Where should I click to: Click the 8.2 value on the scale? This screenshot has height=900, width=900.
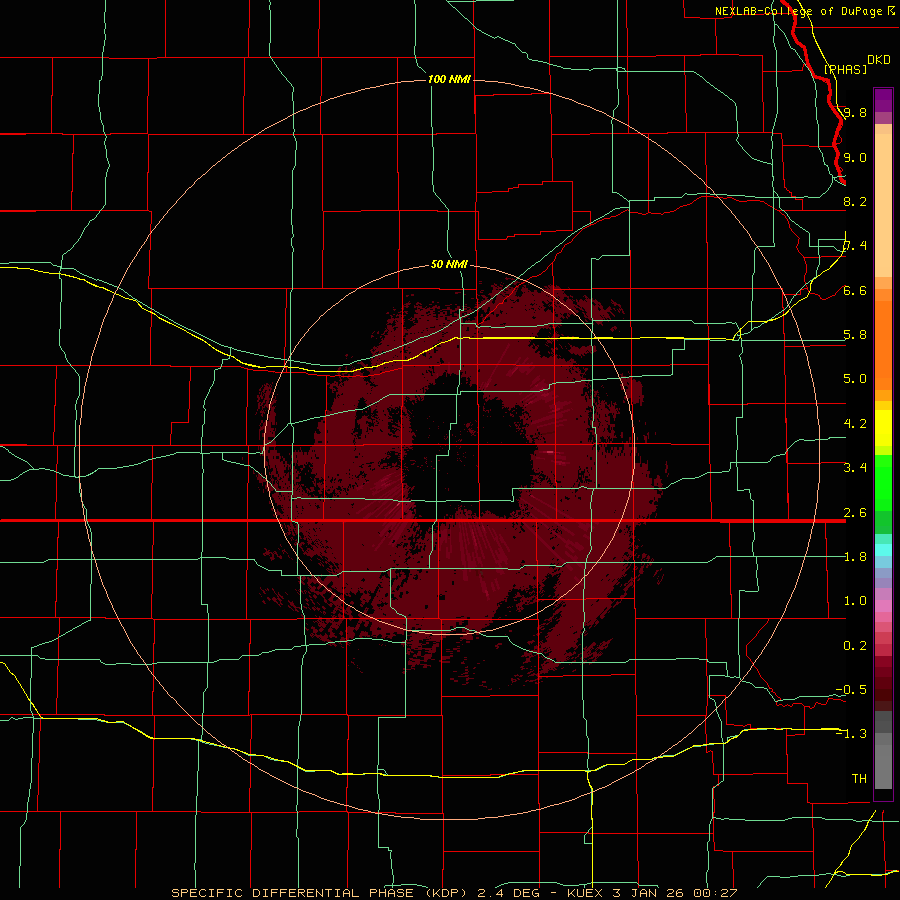[x=855, y=201]
